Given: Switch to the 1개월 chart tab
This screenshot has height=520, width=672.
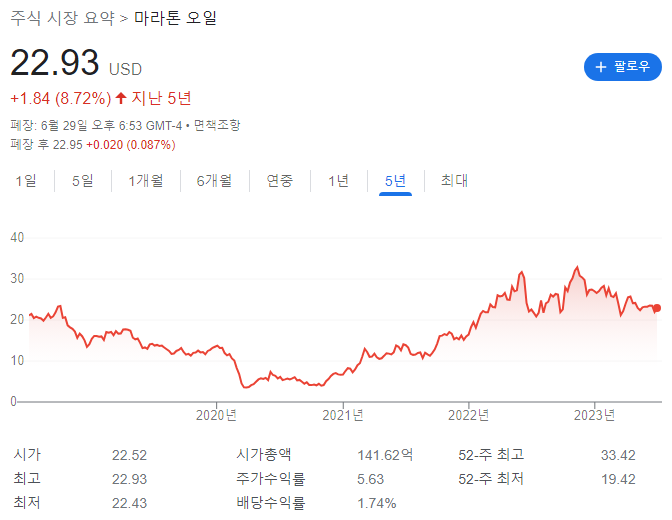Looking at the screenshot, I should tap(146, 180).
